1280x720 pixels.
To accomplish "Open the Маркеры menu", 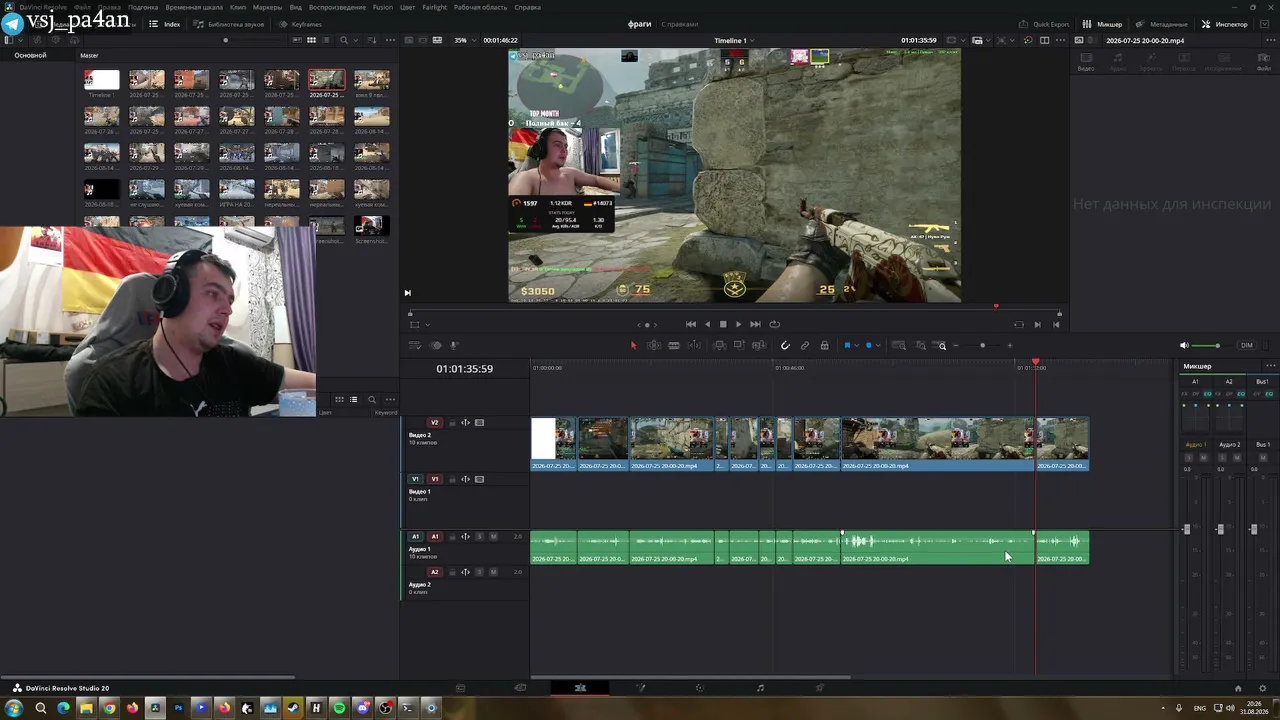I will click(x=267, y=7).
